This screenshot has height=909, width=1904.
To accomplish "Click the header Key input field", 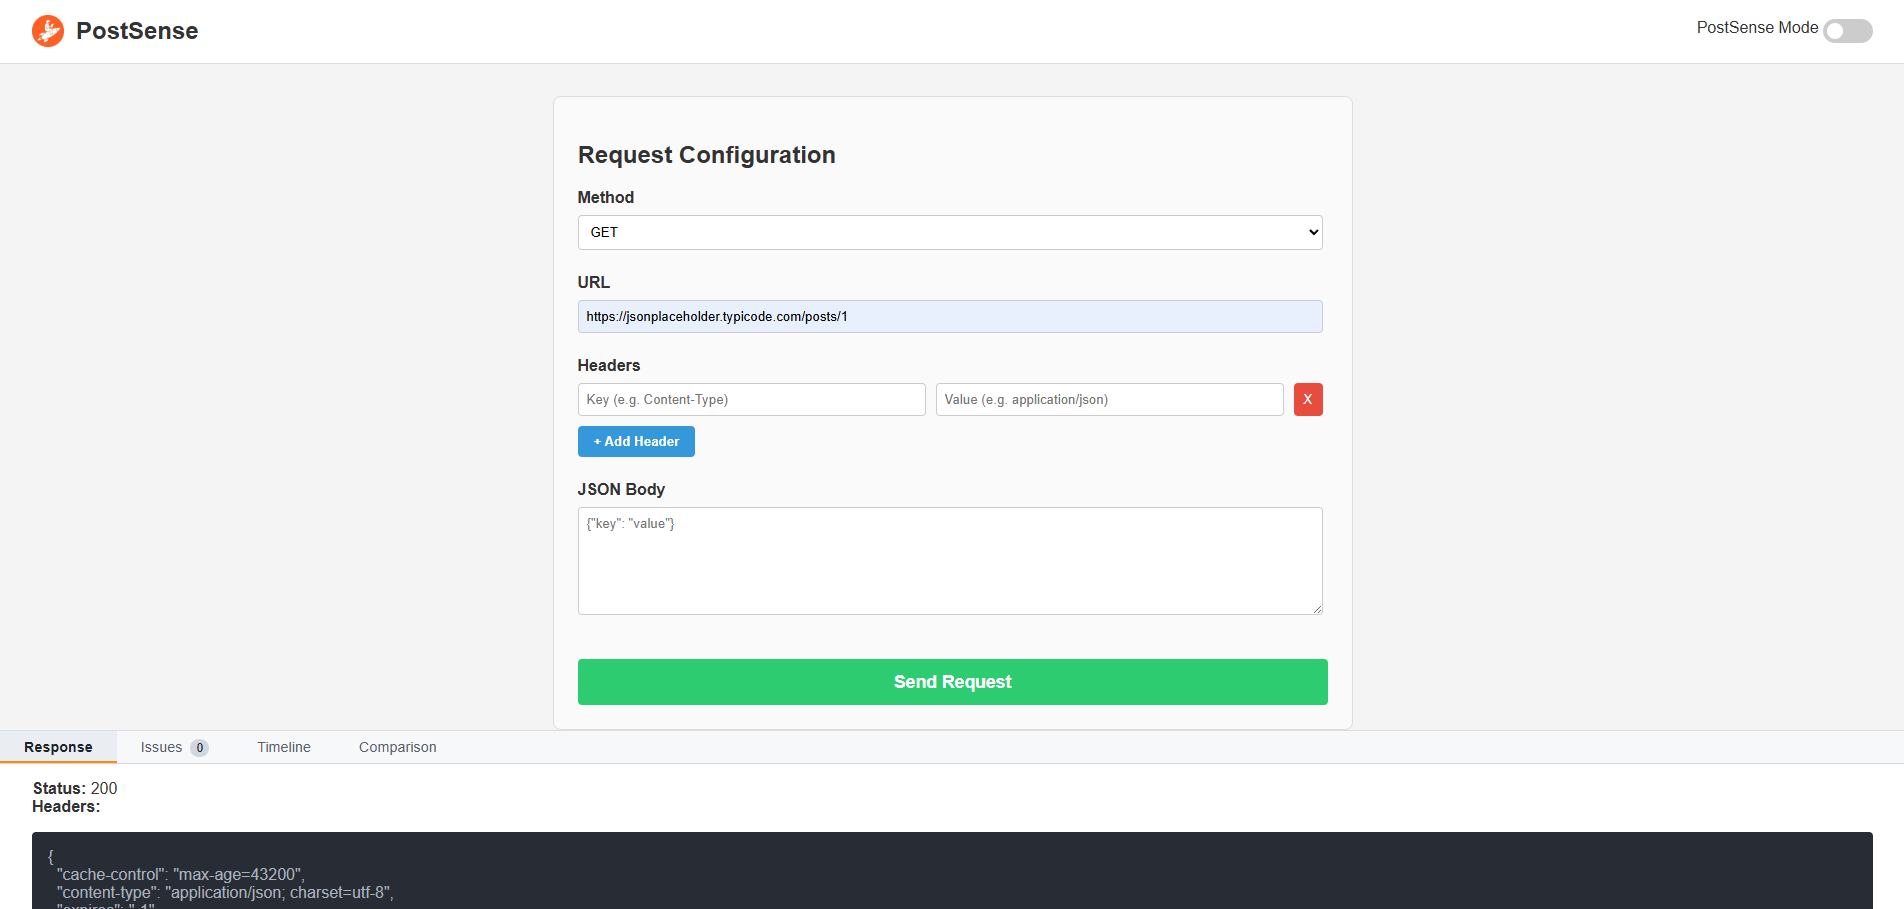I will click(751, 400).
